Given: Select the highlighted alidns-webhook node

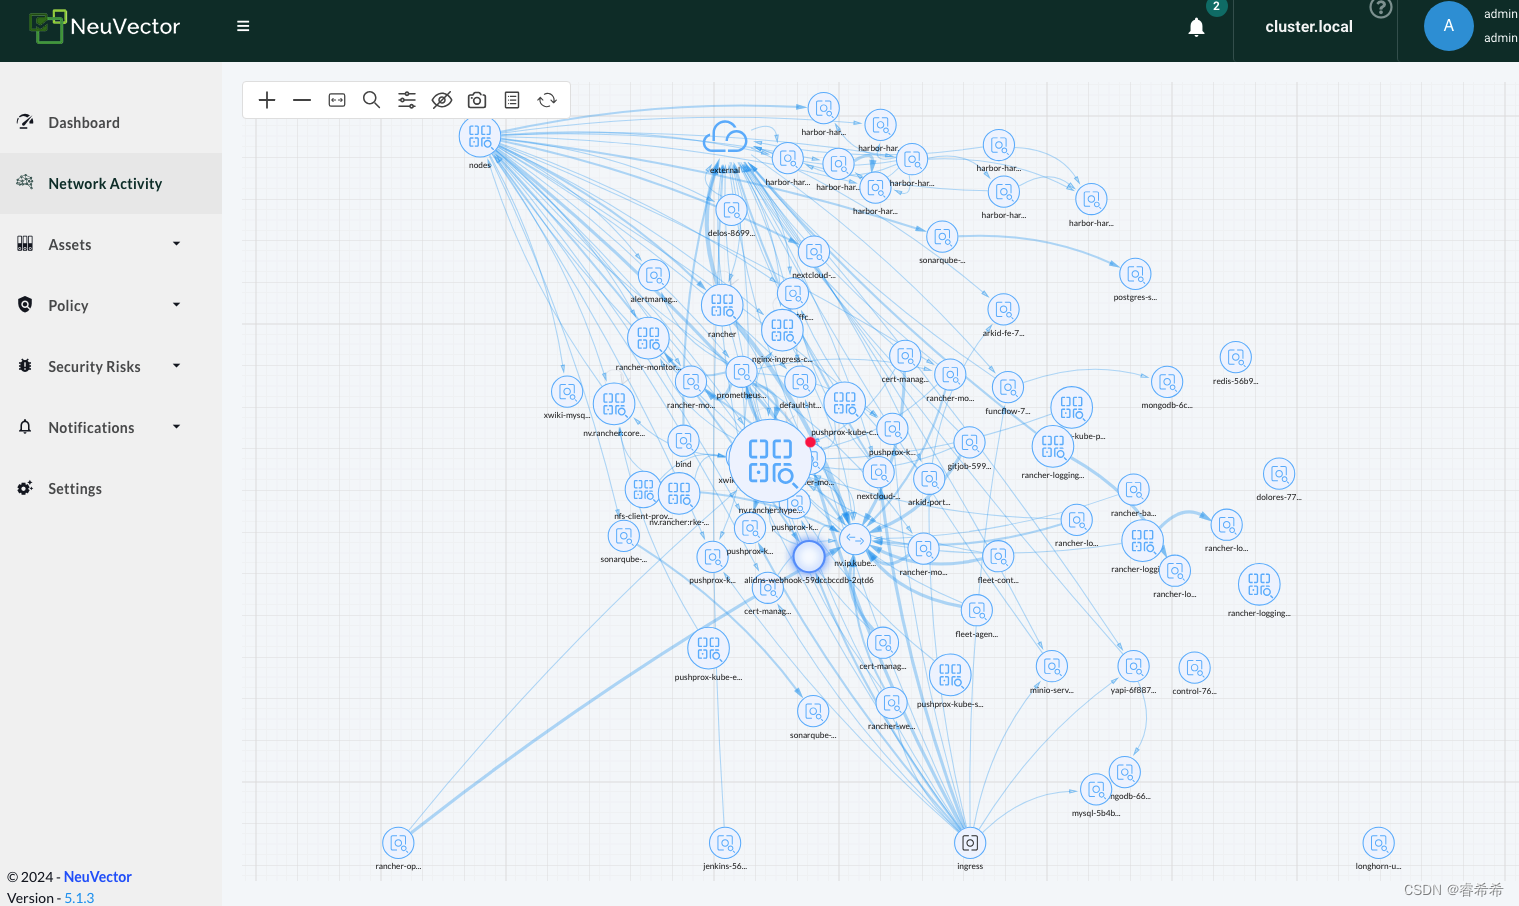Looking at the screenshot, I should pos(808,555).
